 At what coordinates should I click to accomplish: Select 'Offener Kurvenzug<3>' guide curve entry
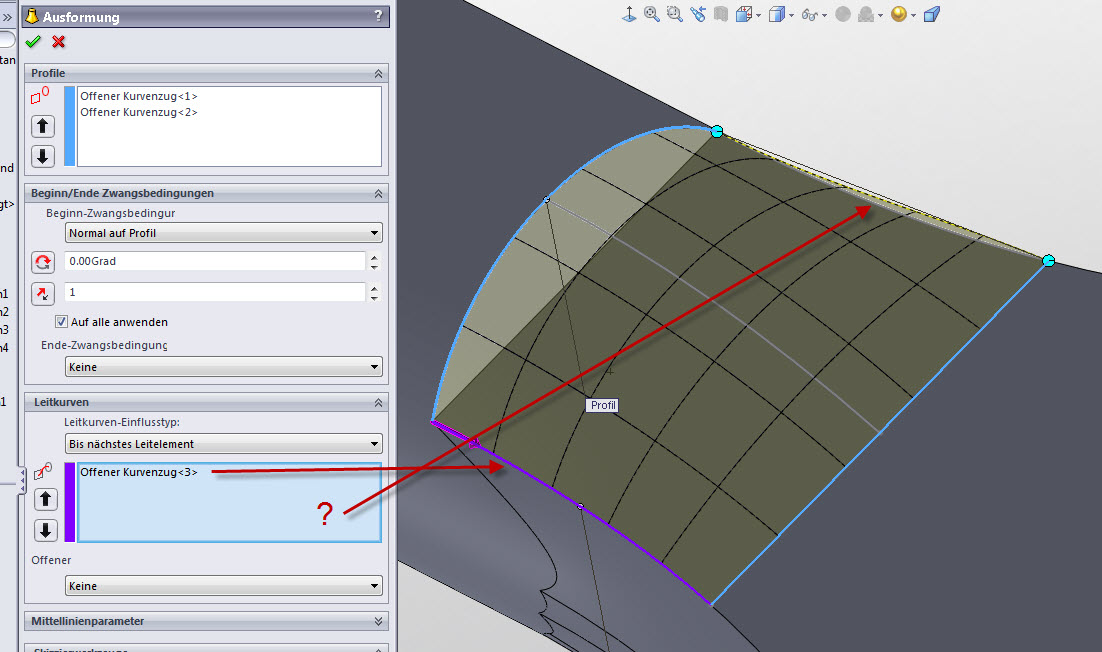coord(139,472)
